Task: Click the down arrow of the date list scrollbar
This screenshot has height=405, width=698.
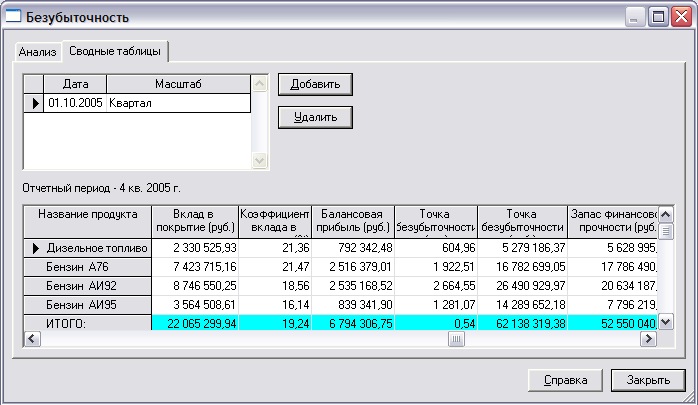Action: [260, 160]
